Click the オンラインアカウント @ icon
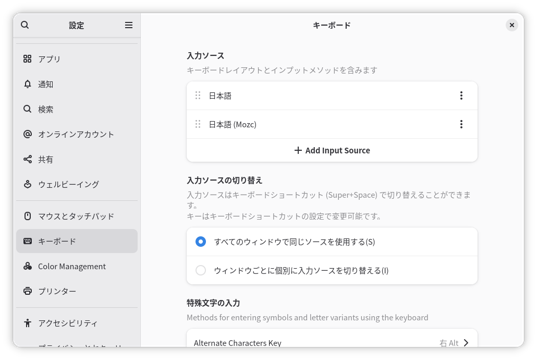Screen dimensions: 537x360 pyautogui.click(x=27, y=134)
